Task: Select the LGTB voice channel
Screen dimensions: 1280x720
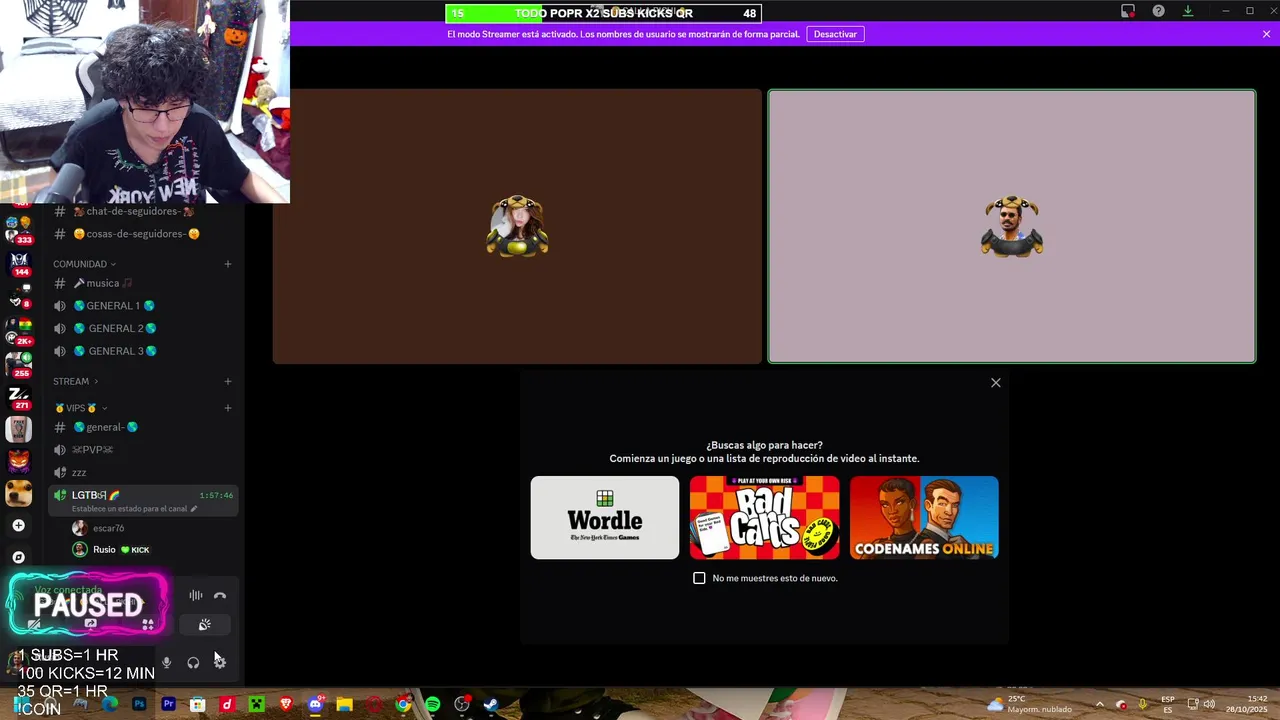Action: coord(143,501)
